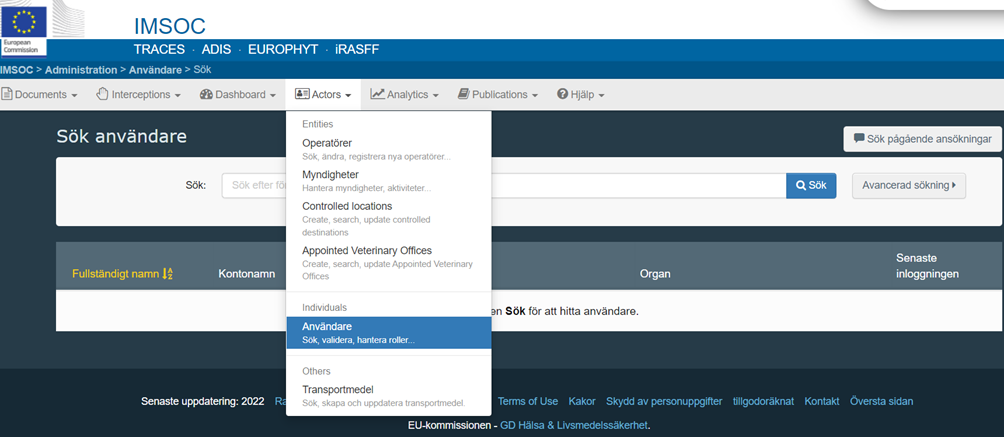This screenshot has width=1004, height=437.
Task: Click the speech bubble icon on pending applications button
Action: 859,138
